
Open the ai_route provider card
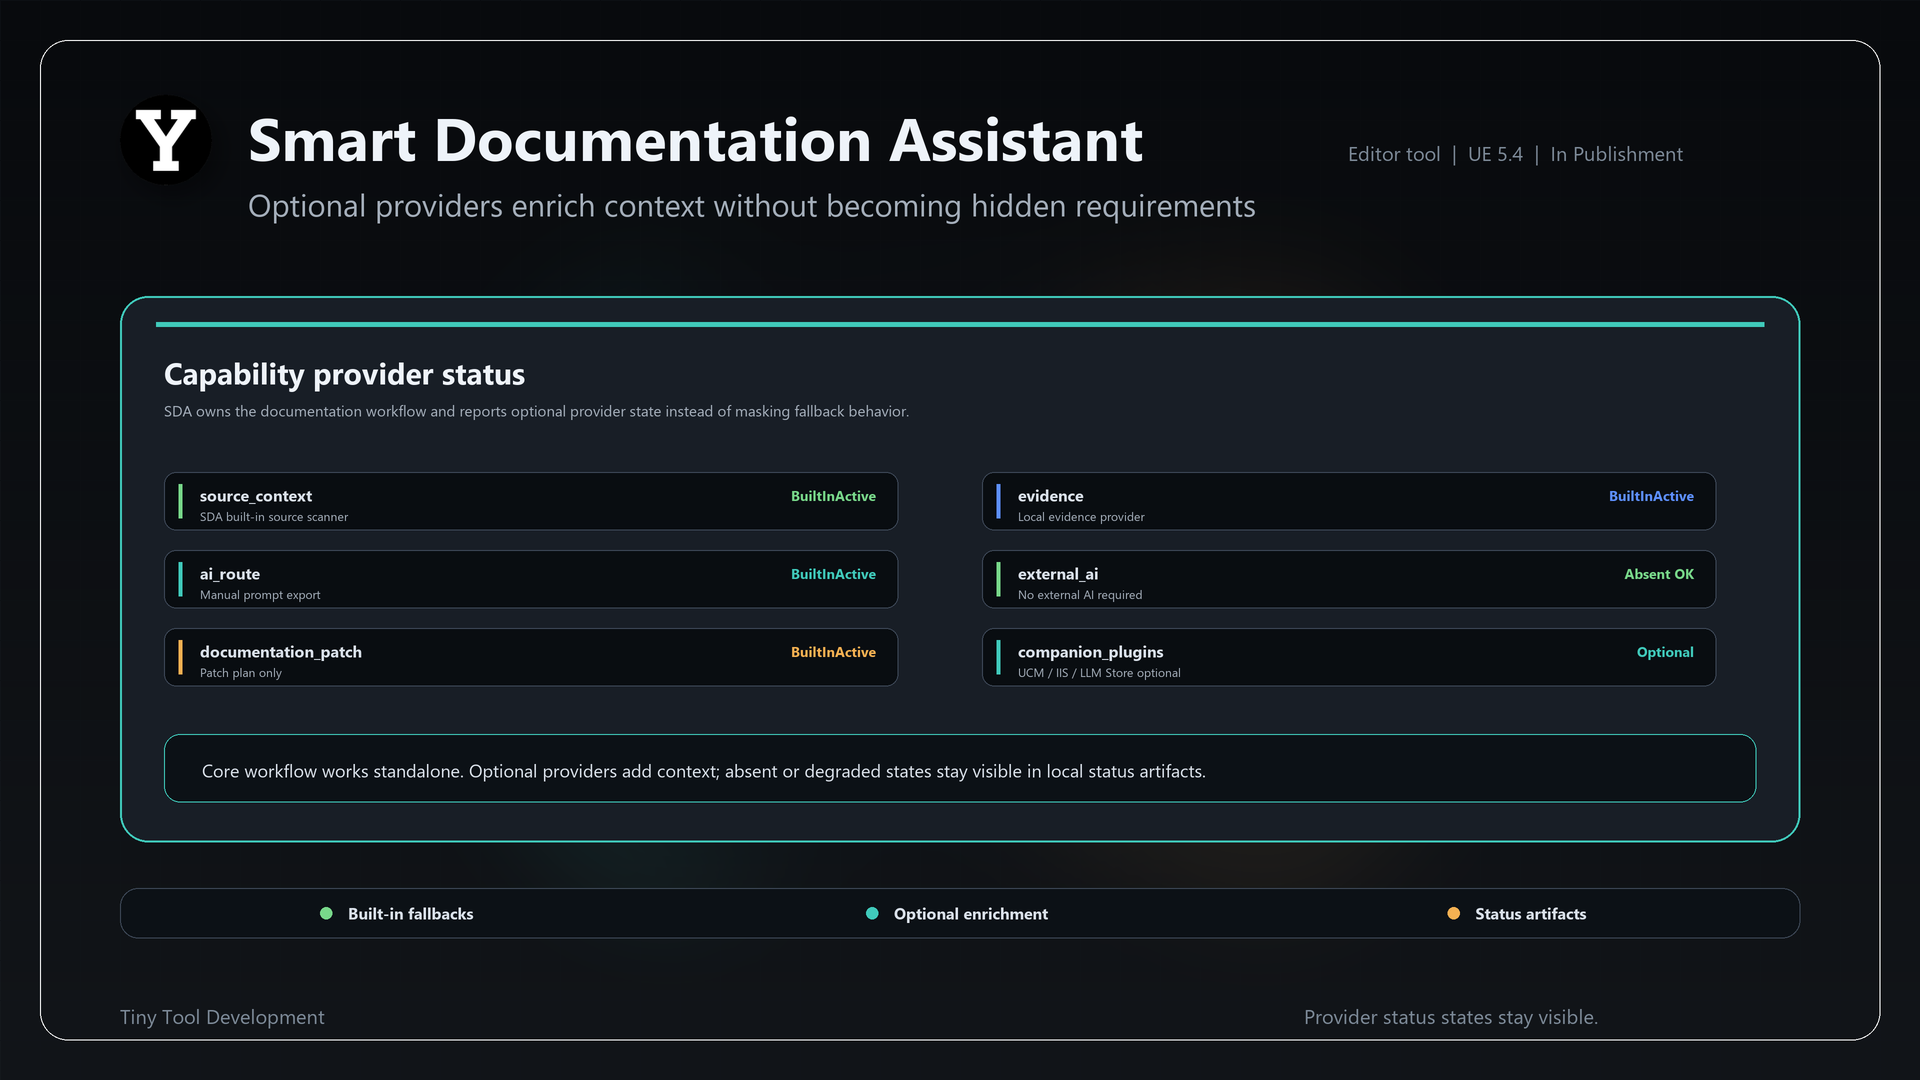[531, 579]
